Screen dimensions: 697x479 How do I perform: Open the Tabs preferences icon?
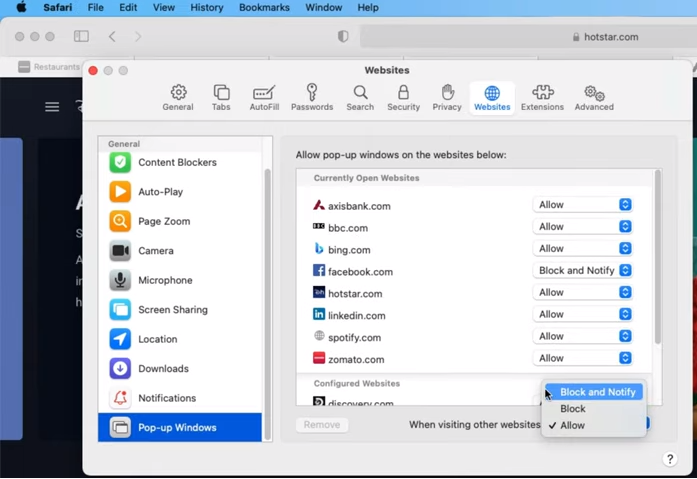221,98
